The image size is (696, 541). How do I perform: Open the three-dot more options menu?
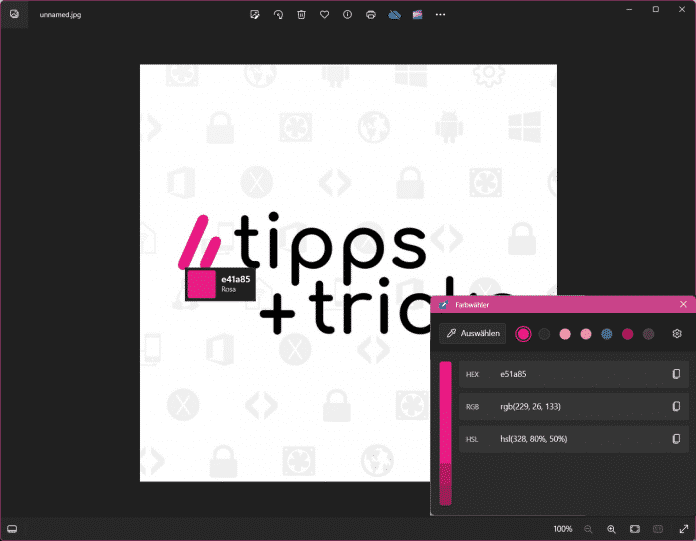click(441, 15)
